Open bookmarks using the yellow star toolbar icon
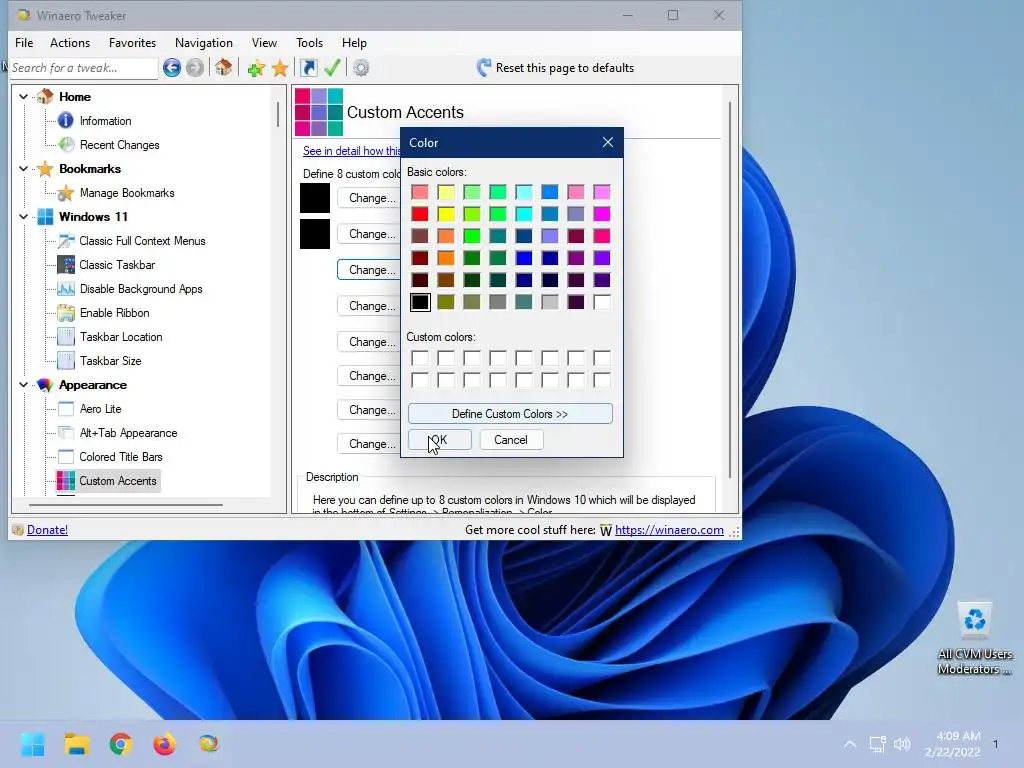This screenshot has height=768, width=1024. pyautogui.click(x=280, y=68)
